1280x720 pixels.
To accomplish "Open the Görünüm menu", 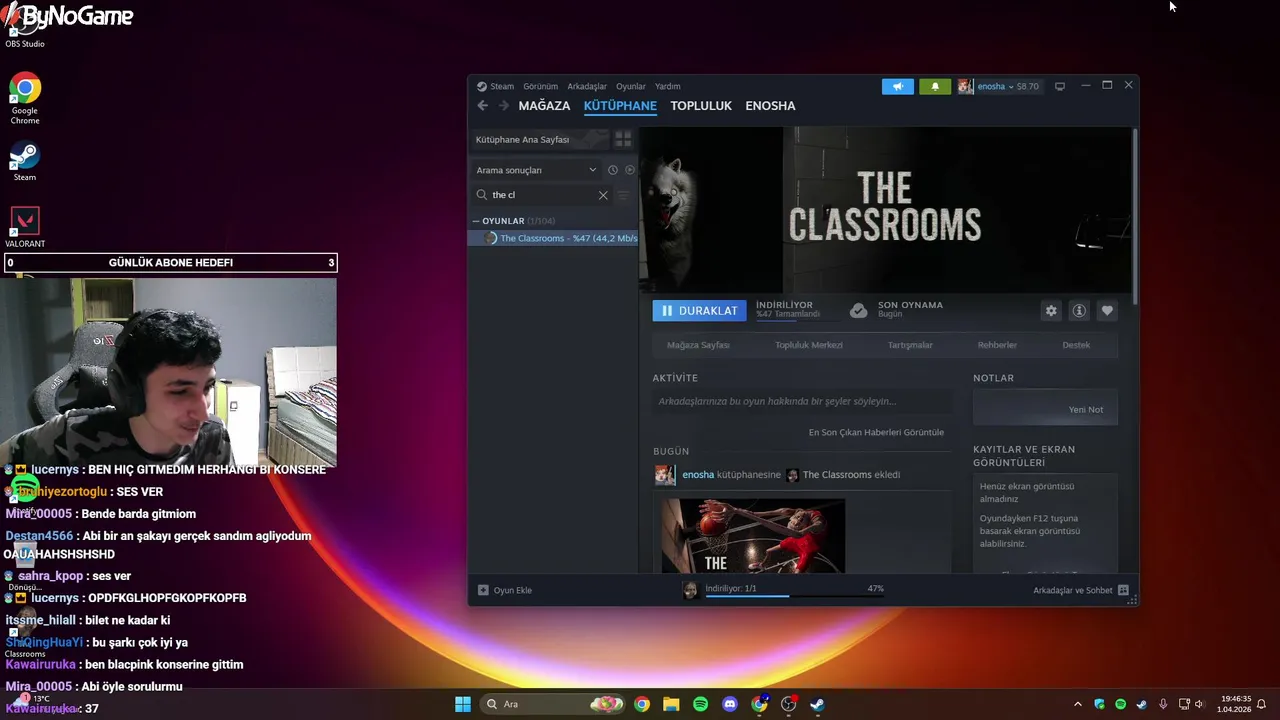I will (x=540, y=86).
